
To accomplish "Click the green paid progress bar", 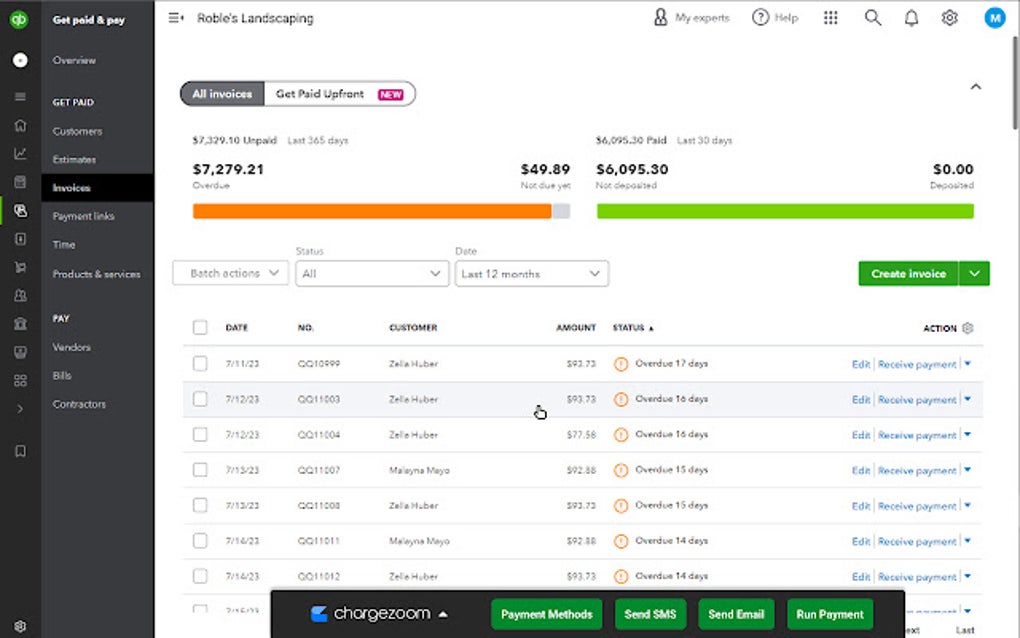I will tap(785, 211).
